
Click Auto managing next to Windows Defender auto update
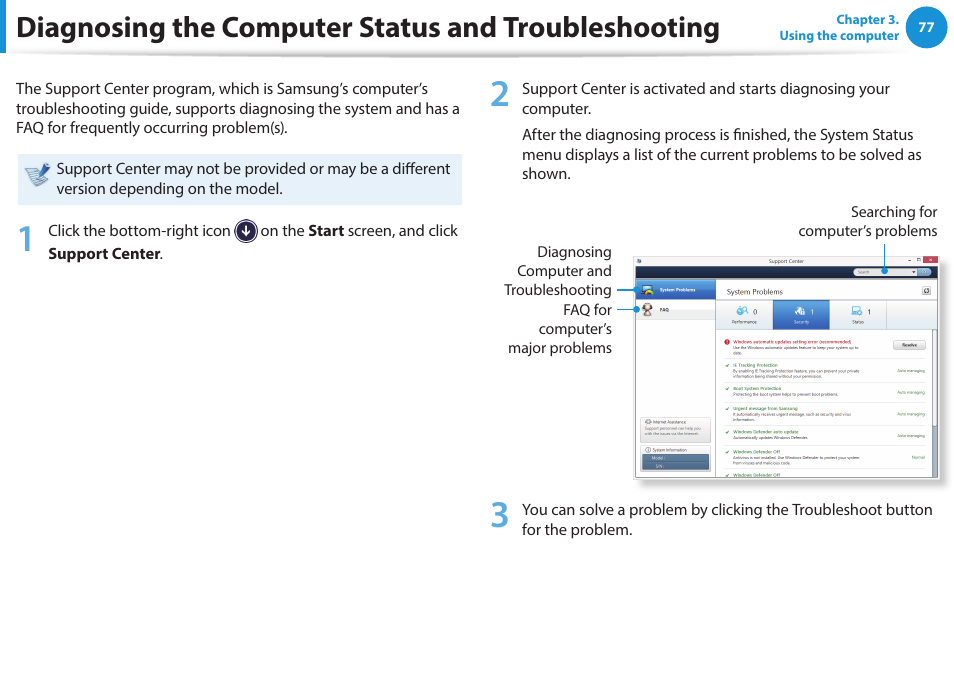[911, 436]
